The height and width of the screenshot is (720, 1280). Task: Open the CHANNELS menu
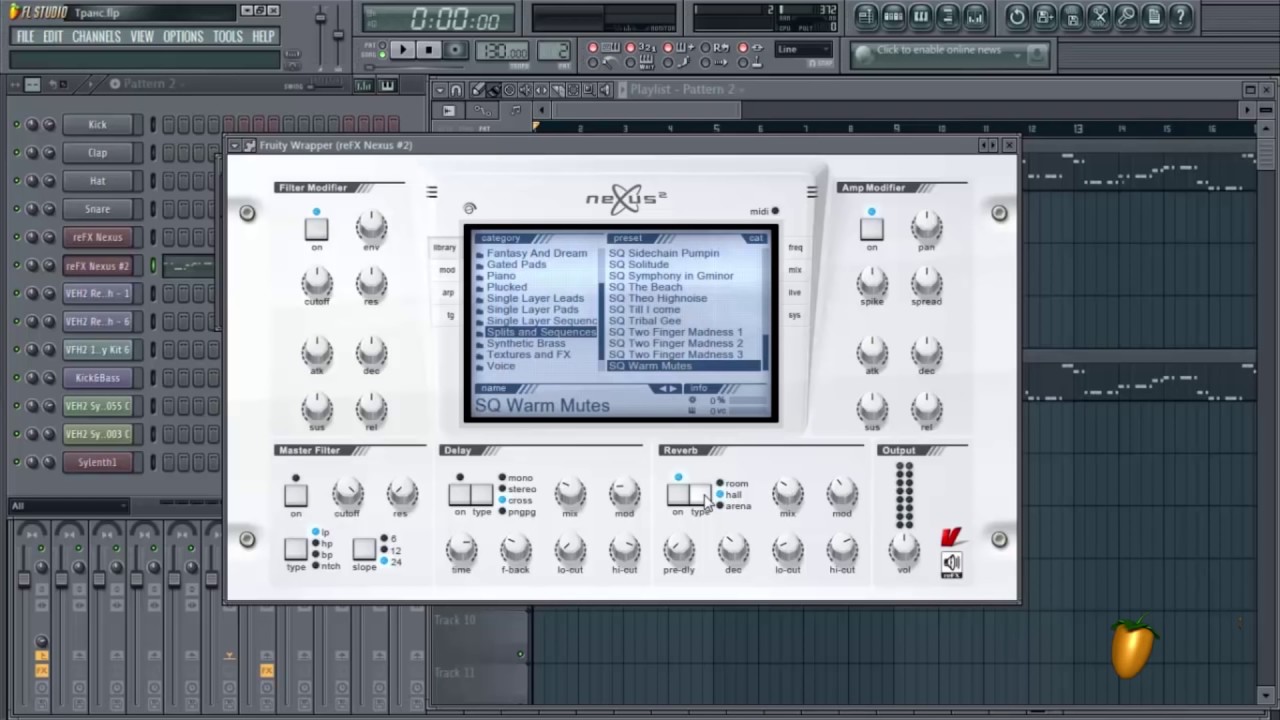click(96, 37)
